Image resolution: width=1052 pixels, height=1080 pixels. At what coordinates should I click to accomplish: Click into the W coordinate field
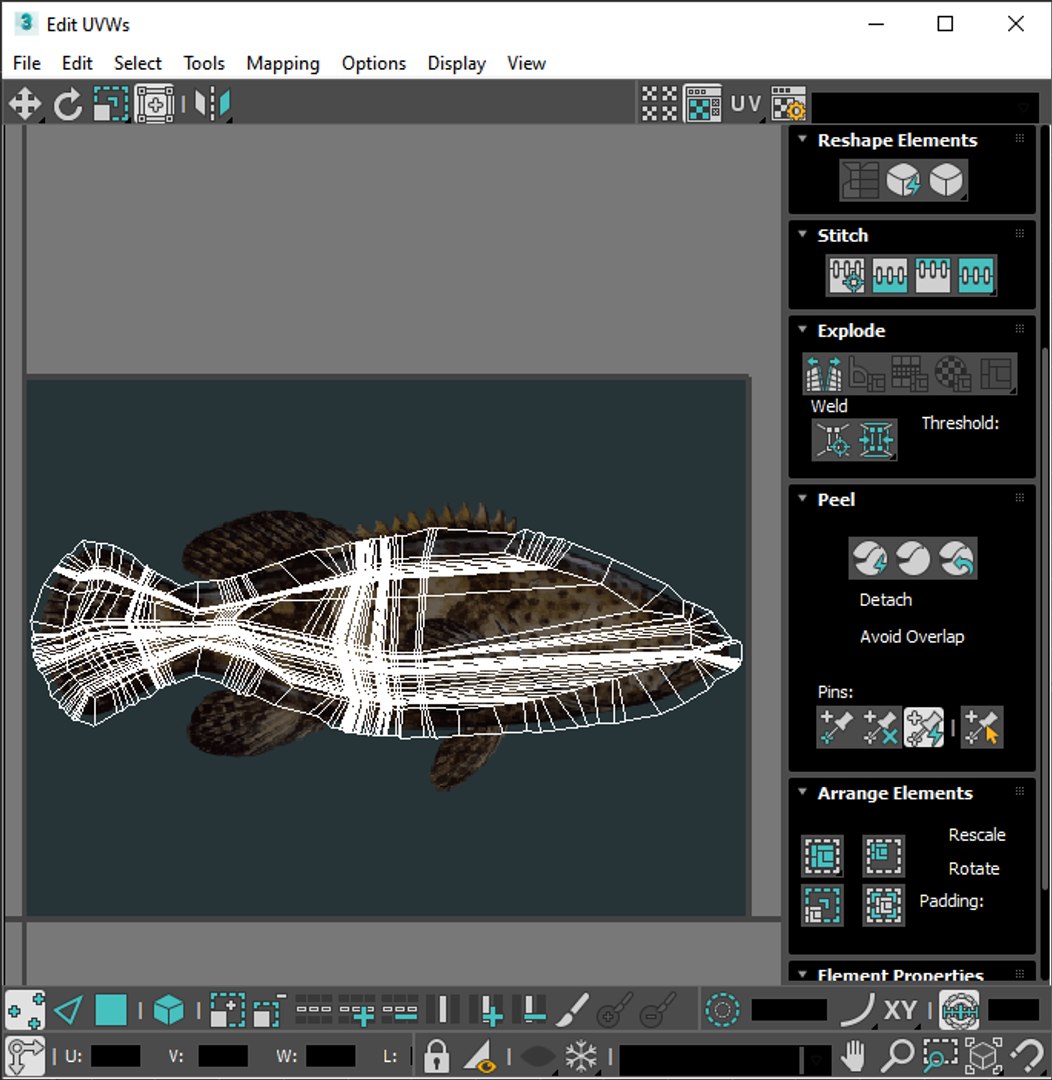point(331,1056)
